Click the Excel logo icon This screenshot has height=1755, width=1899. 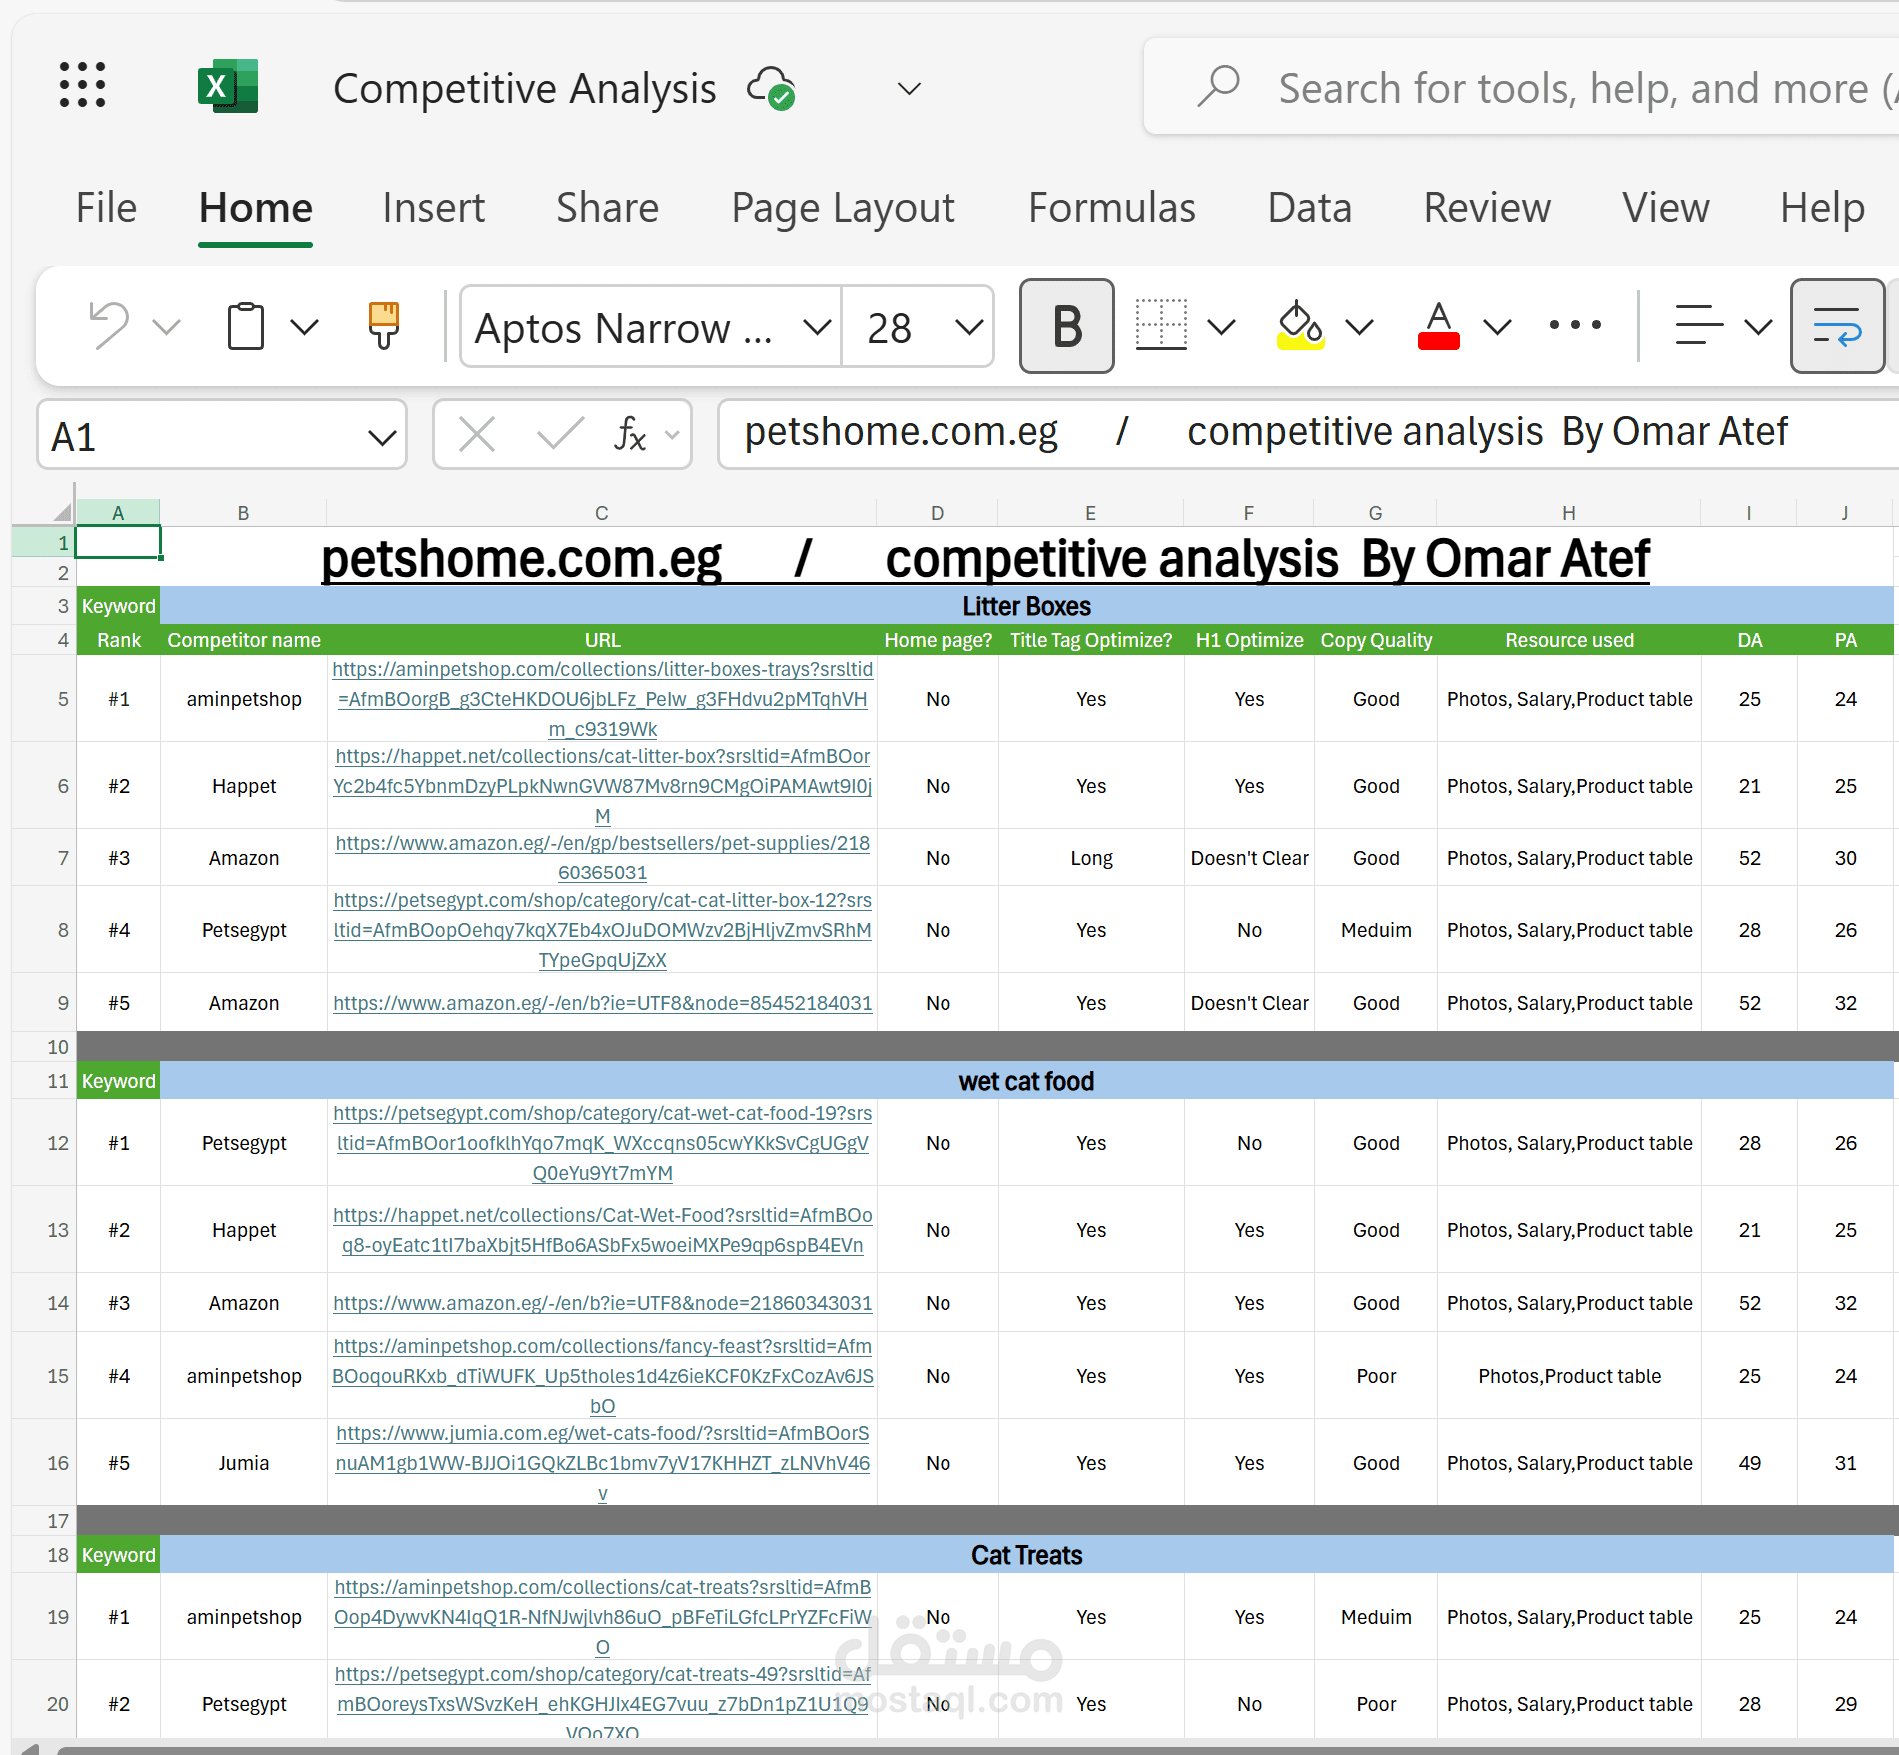pos(228,86)
